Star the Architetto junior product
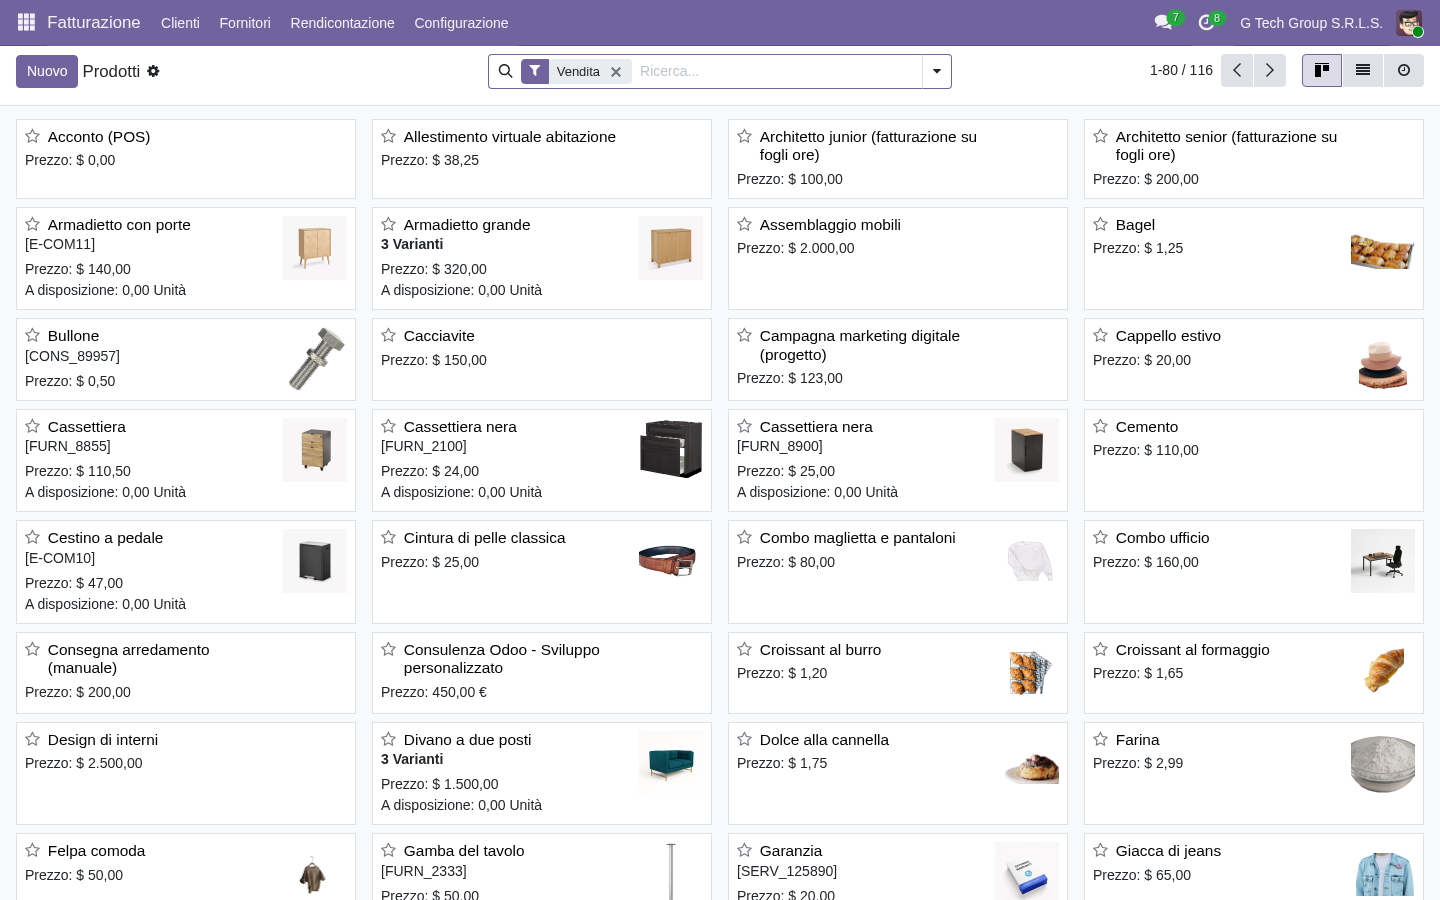This screenshot has height=900, width=1440. point(745,136)
